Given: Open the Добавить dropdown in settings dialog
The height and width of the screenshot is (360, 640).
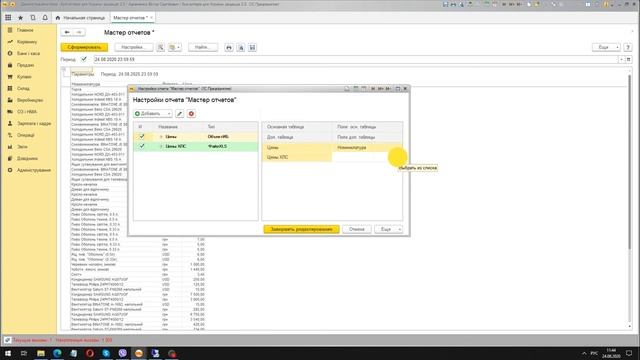Looking at the screenshot, I should tap(153, 113).
